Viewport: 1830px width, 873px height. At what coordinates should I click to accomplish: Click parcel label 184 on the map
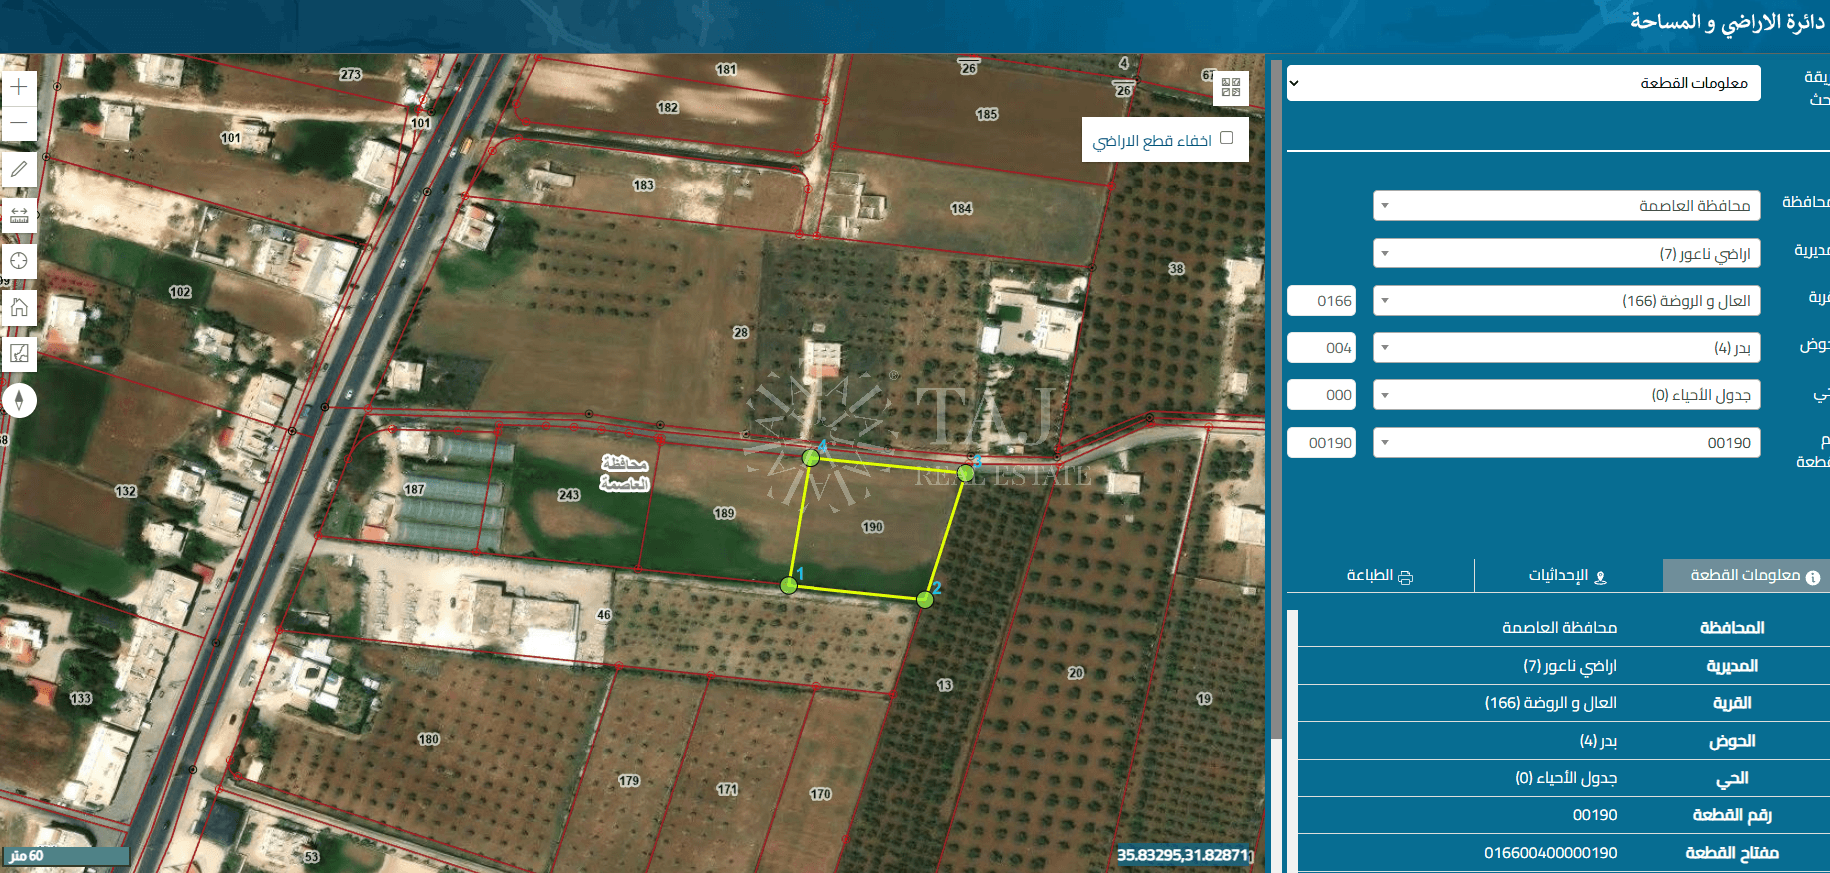[x=961, y=208]
